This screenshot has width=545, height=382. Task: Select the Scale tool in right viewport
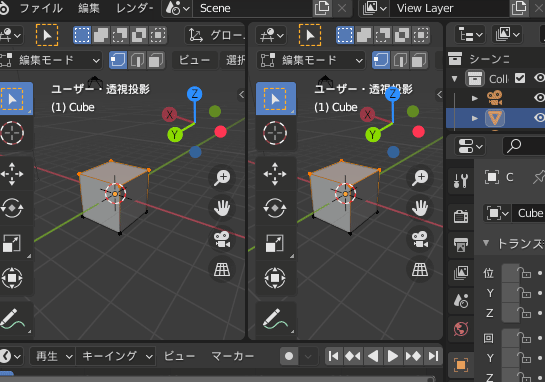click(x=275, y=243)
